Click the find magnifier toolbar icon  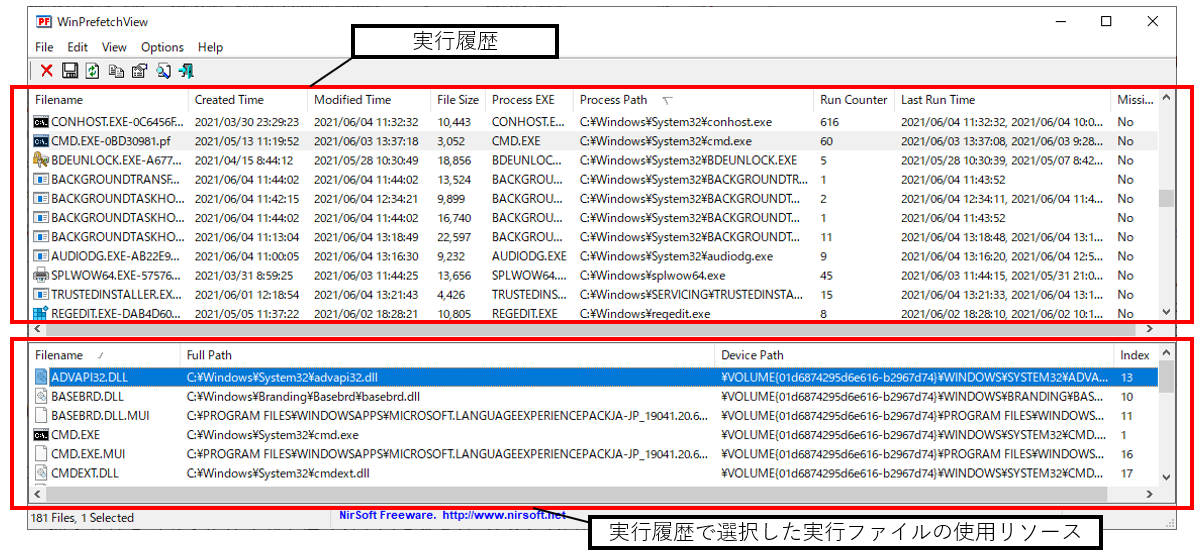163,71
